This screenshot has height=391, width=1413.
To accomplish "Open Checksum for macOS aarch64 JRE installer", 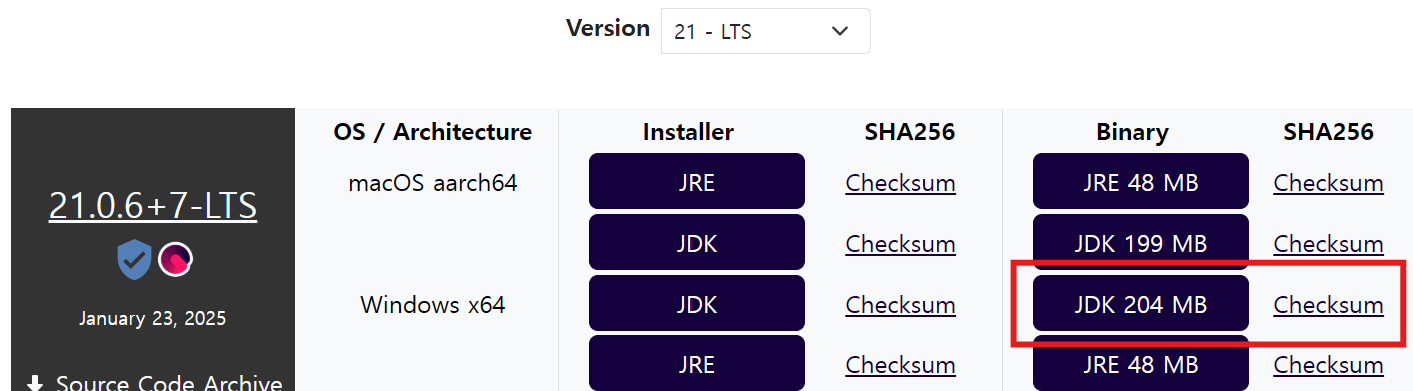I will coord(900,183).
